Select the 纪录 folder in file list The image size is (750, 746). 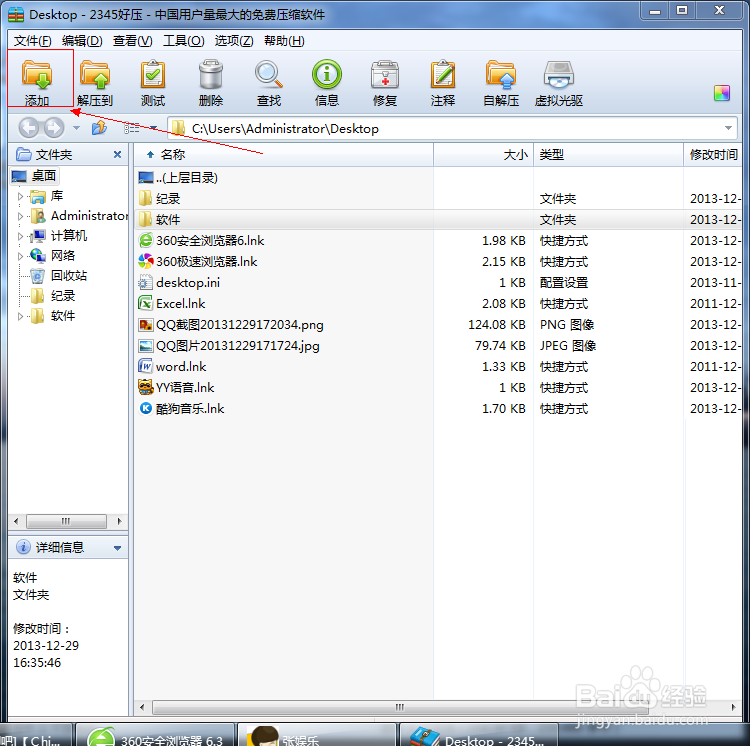pyautogui.click(x=438, y=199)
